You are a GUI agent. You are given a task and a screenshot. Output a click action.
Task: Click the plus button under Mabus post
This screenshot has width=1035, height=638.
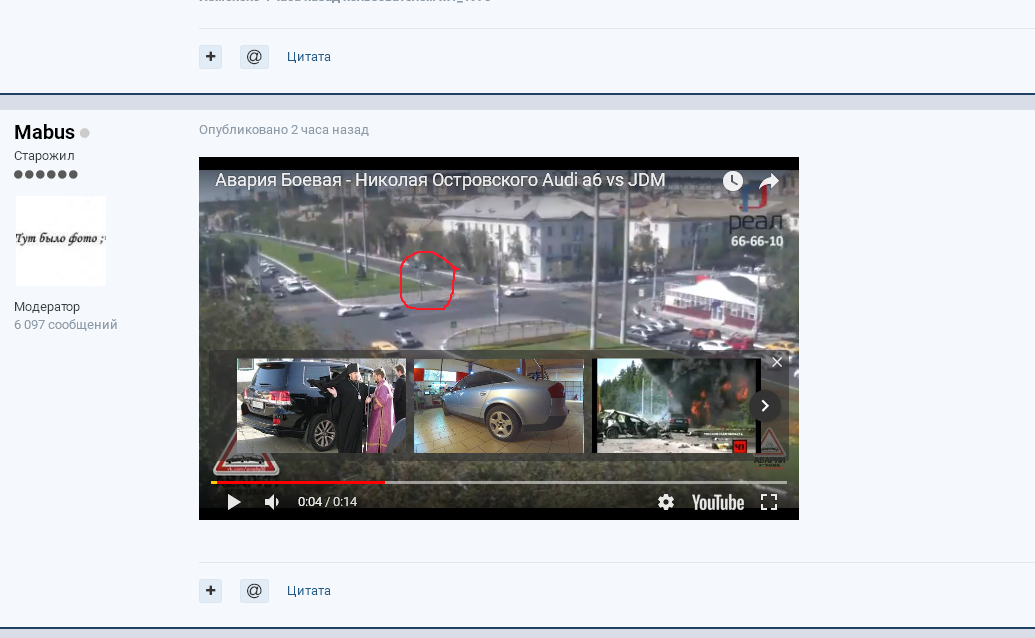211,590
